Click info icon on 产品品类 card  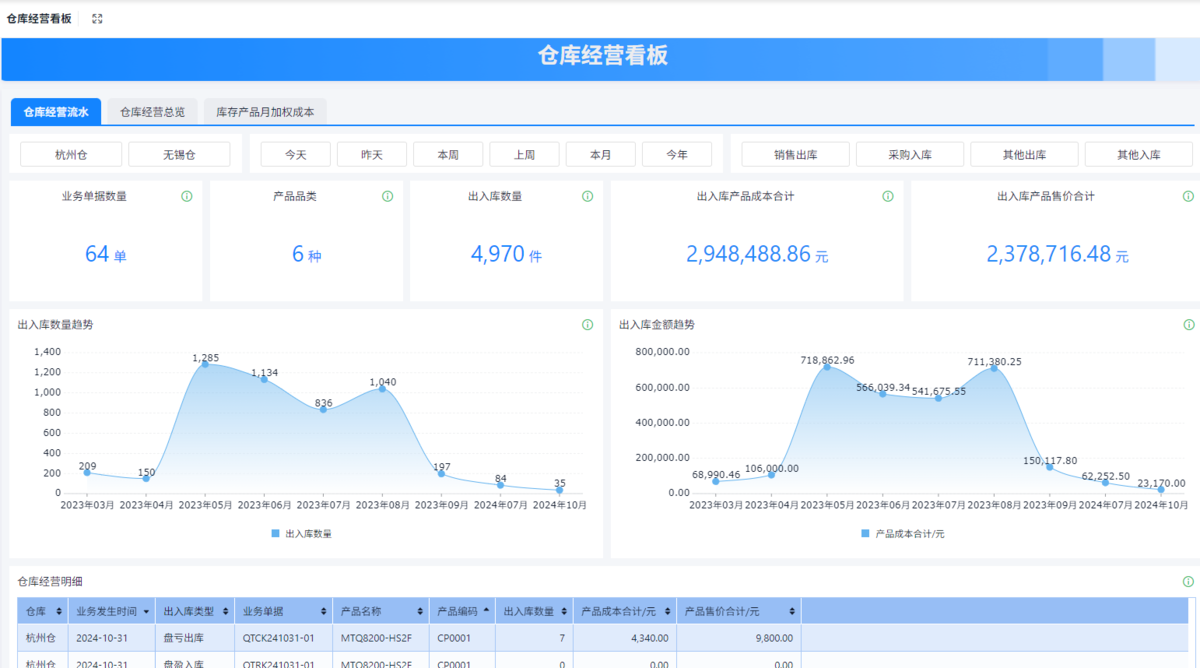click(x=388, y=197)
